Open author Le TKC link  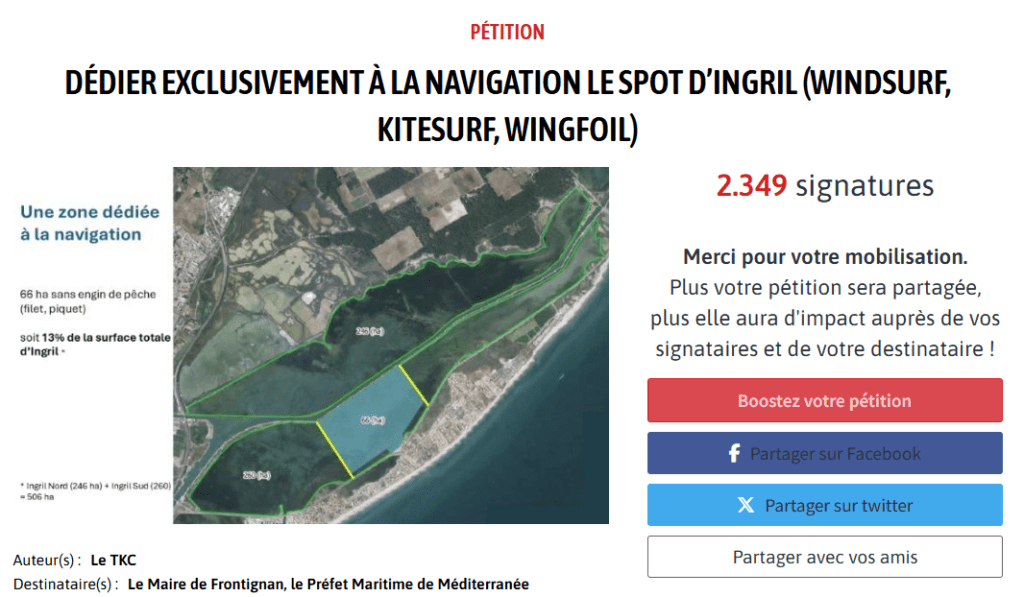point(114,560)
